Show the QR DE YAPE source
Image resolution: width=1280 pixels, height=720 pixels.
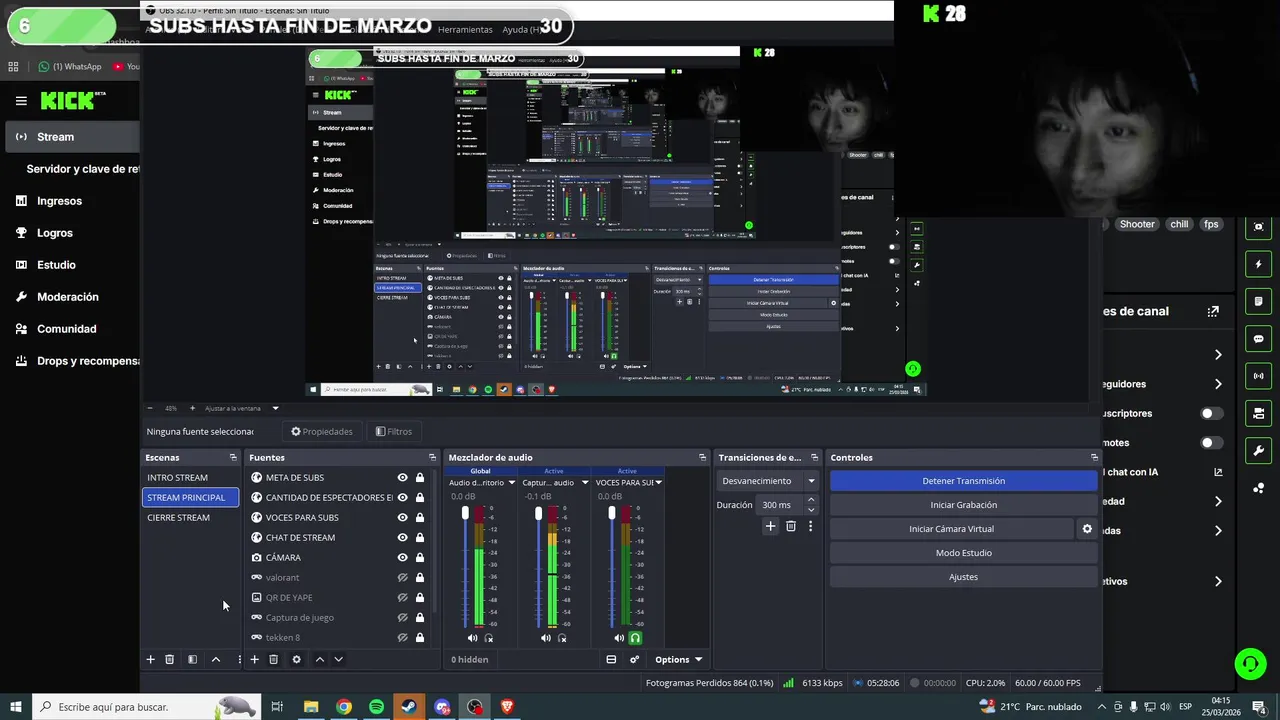coord(402,597)
